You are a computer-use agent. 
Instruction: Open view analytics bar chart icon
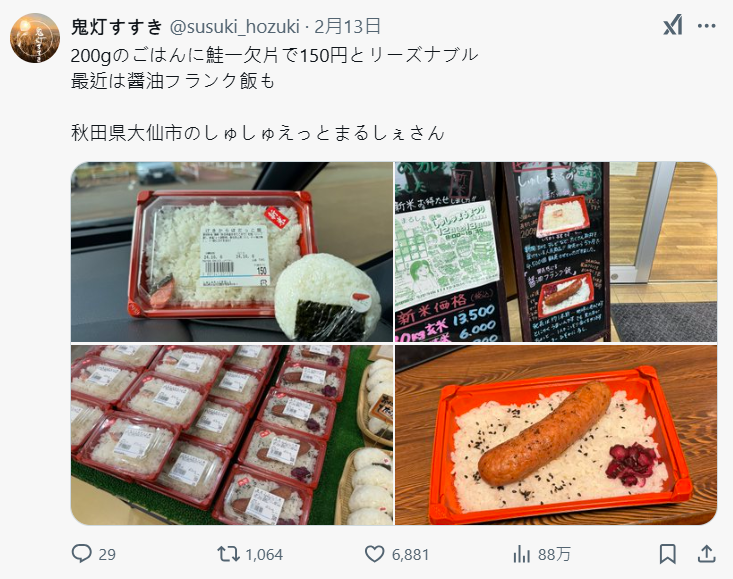coord(521,555)
